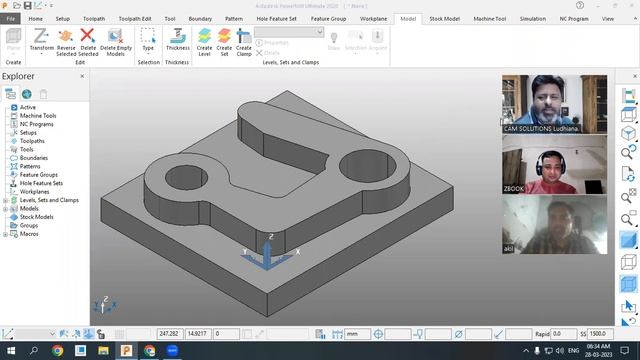Toggle shaded with edges view mode
Screen dimensions: 640x360
tap(628, 283)
